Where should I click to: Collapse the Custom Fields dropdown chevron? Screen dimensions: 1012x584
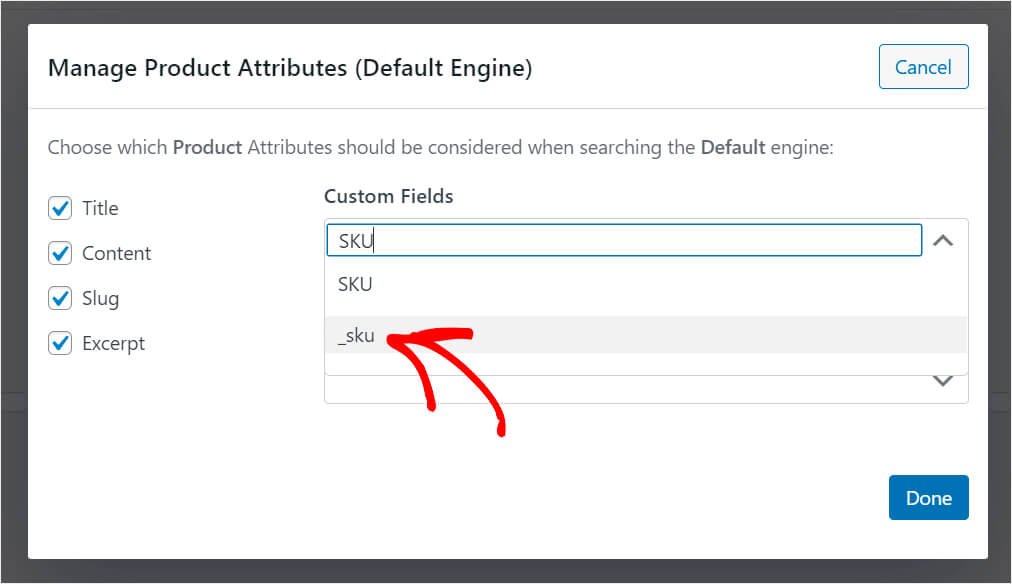tap(943, 241)
